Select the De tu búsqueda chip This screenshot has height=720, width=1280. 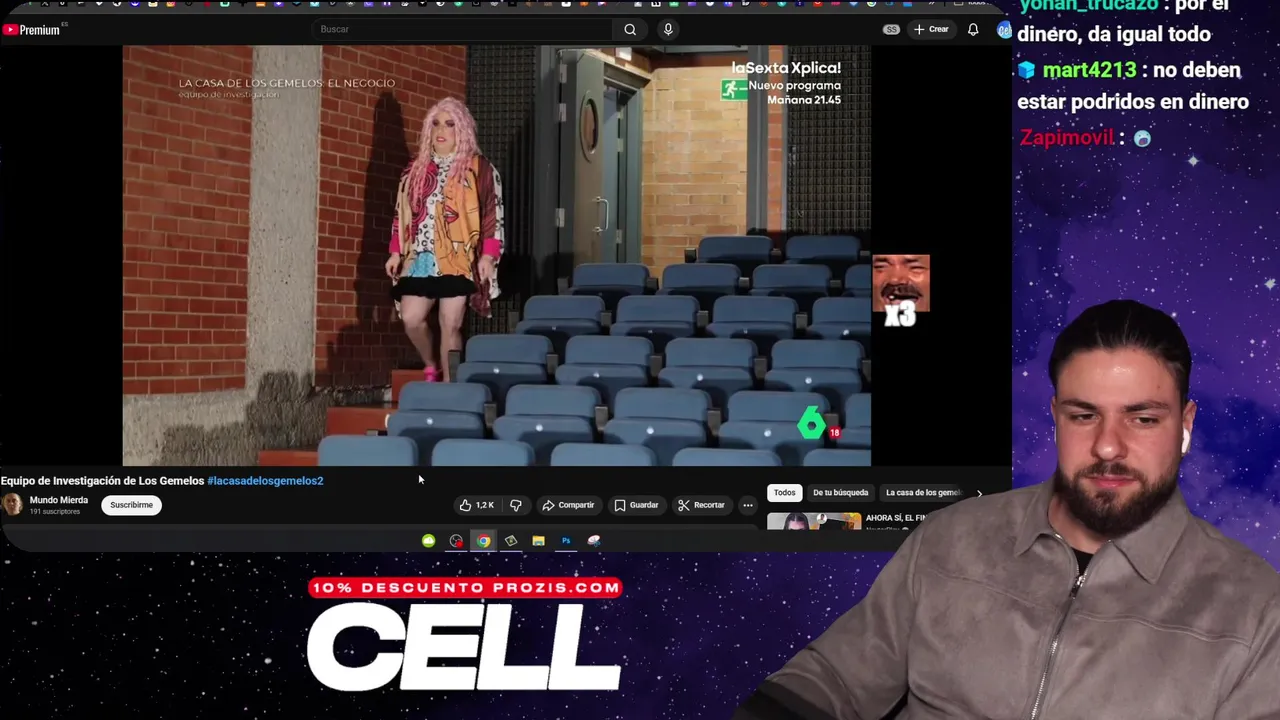pos(840,493)
